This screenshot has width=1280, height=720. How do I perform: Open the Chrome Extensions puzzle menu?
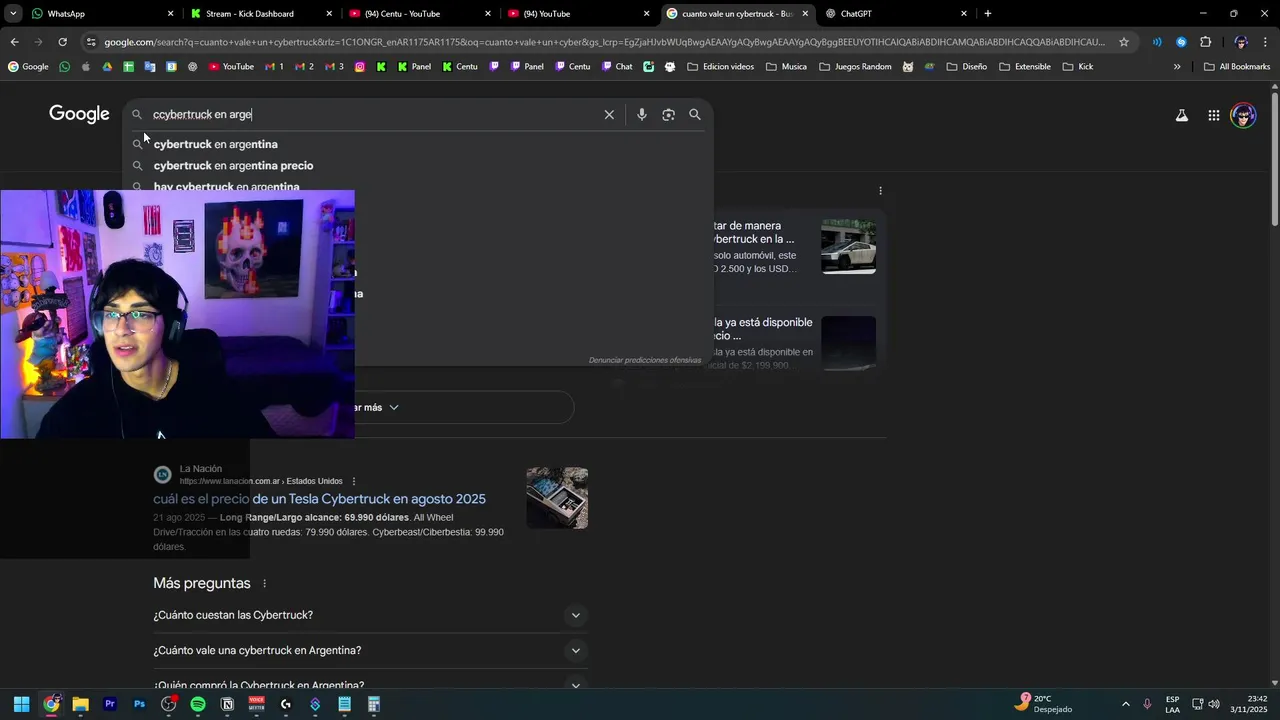click(1205, 42)
